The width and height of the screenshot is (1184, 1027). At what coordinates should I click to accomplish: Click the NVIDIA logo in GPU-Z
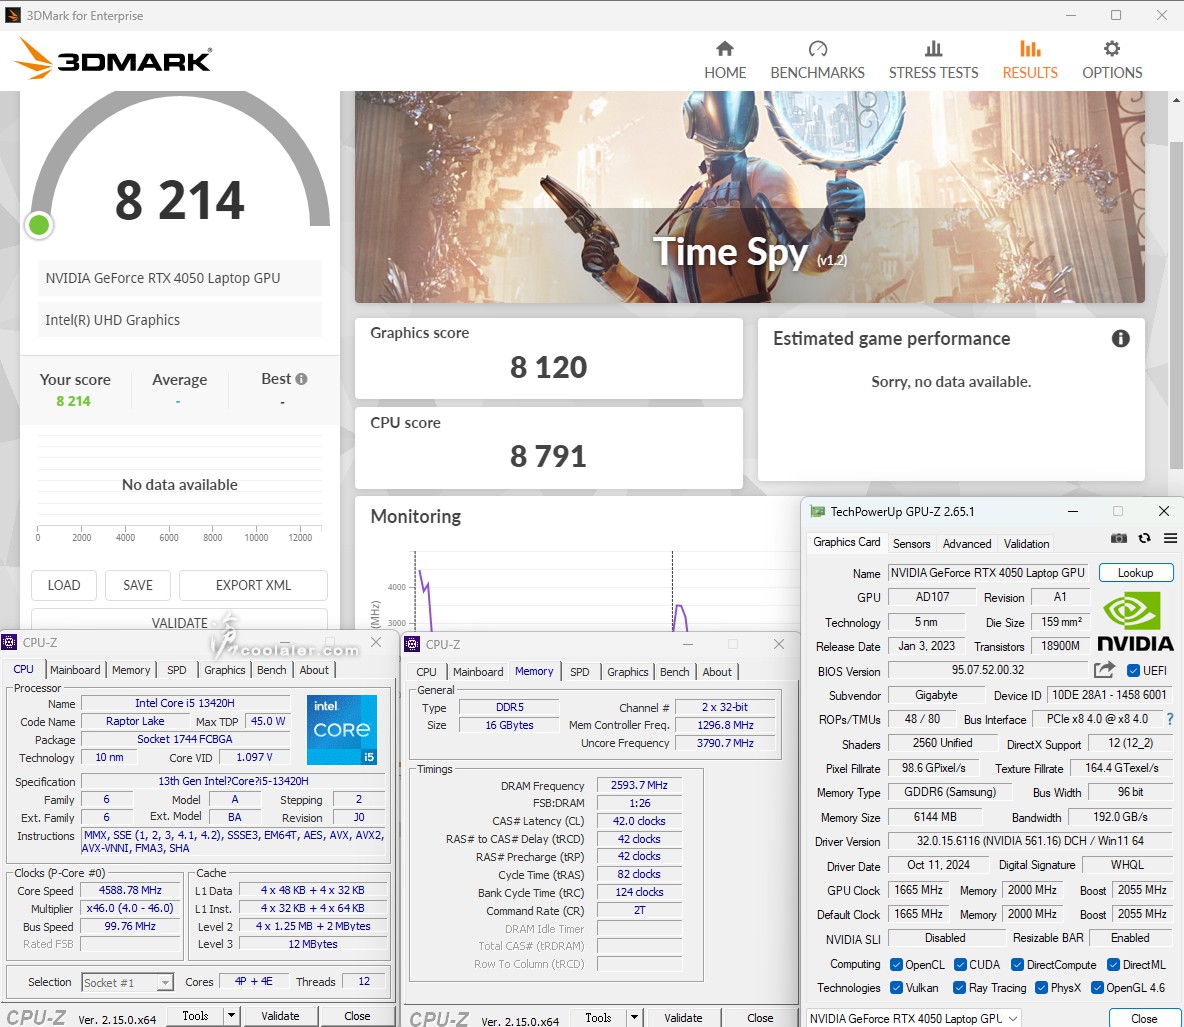pos(1135,621)
